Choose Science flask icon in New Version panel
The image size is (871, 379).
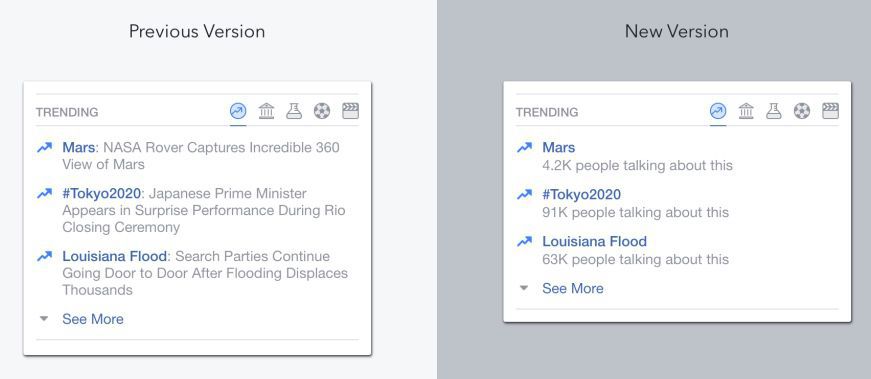[x=774, y=111]
